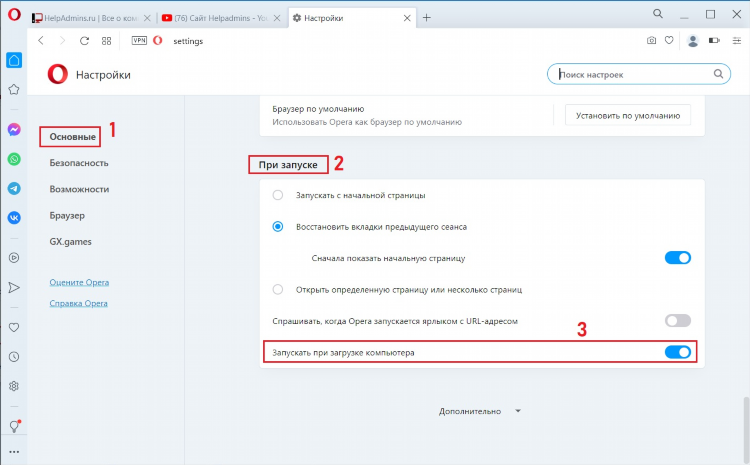Toggle 'Запускать при загрузке компьютера' switch
Screen dimensions: 750x465
678,352
